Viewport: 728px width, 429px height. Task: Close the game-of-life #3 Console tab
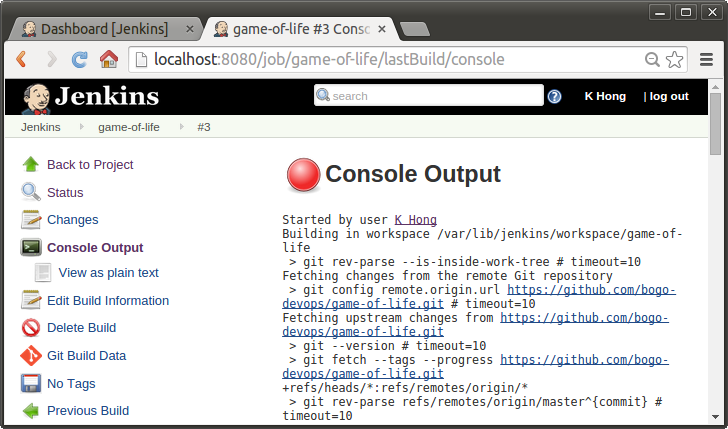[382, 29]
